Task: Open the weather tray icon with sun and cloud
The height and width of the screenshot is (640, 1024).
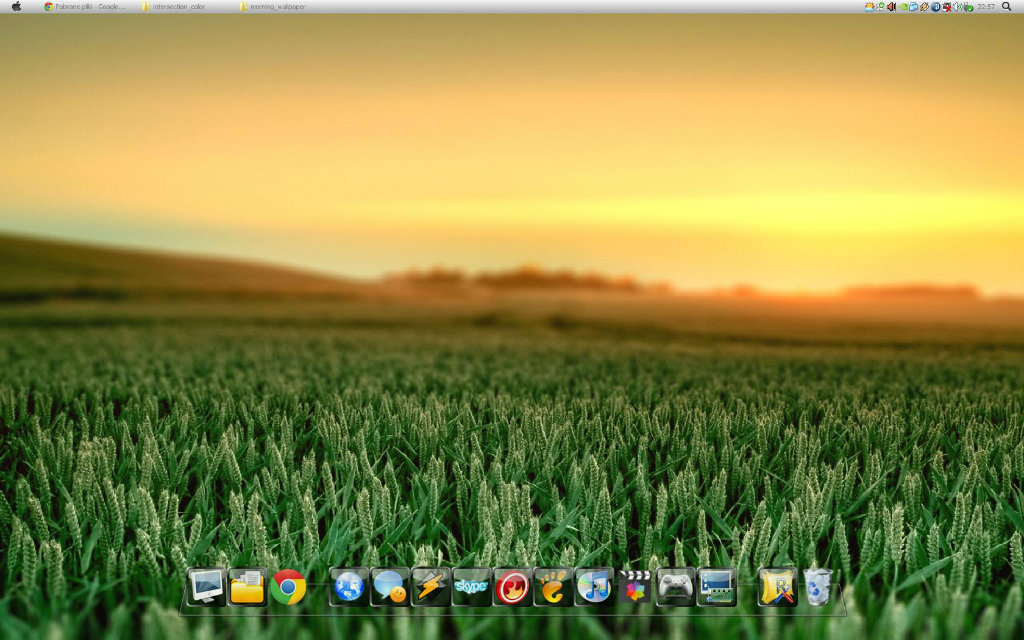Action: tap(870, 7)
